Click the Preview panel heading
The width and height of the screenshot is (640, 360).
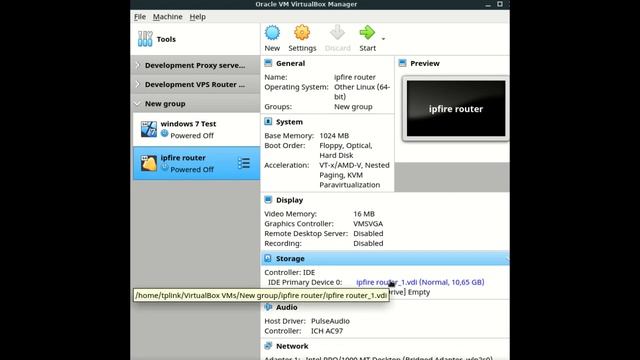(425, 63)
